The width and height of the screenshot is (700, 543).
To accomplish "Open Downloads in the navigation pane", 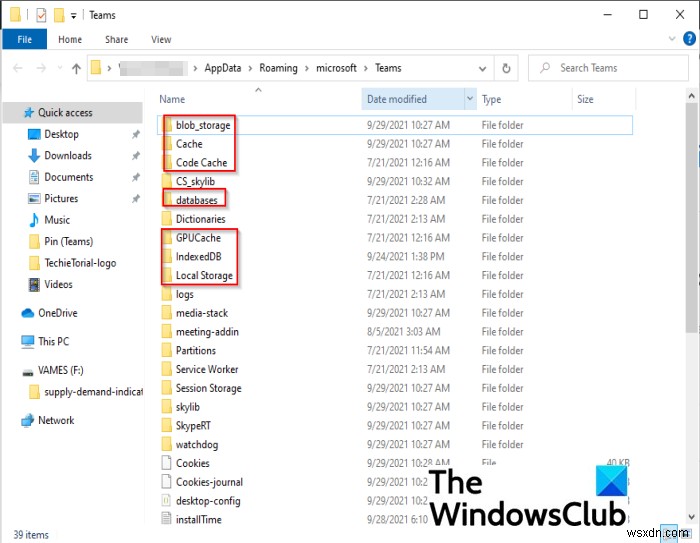I will click(x=67, y=155).
